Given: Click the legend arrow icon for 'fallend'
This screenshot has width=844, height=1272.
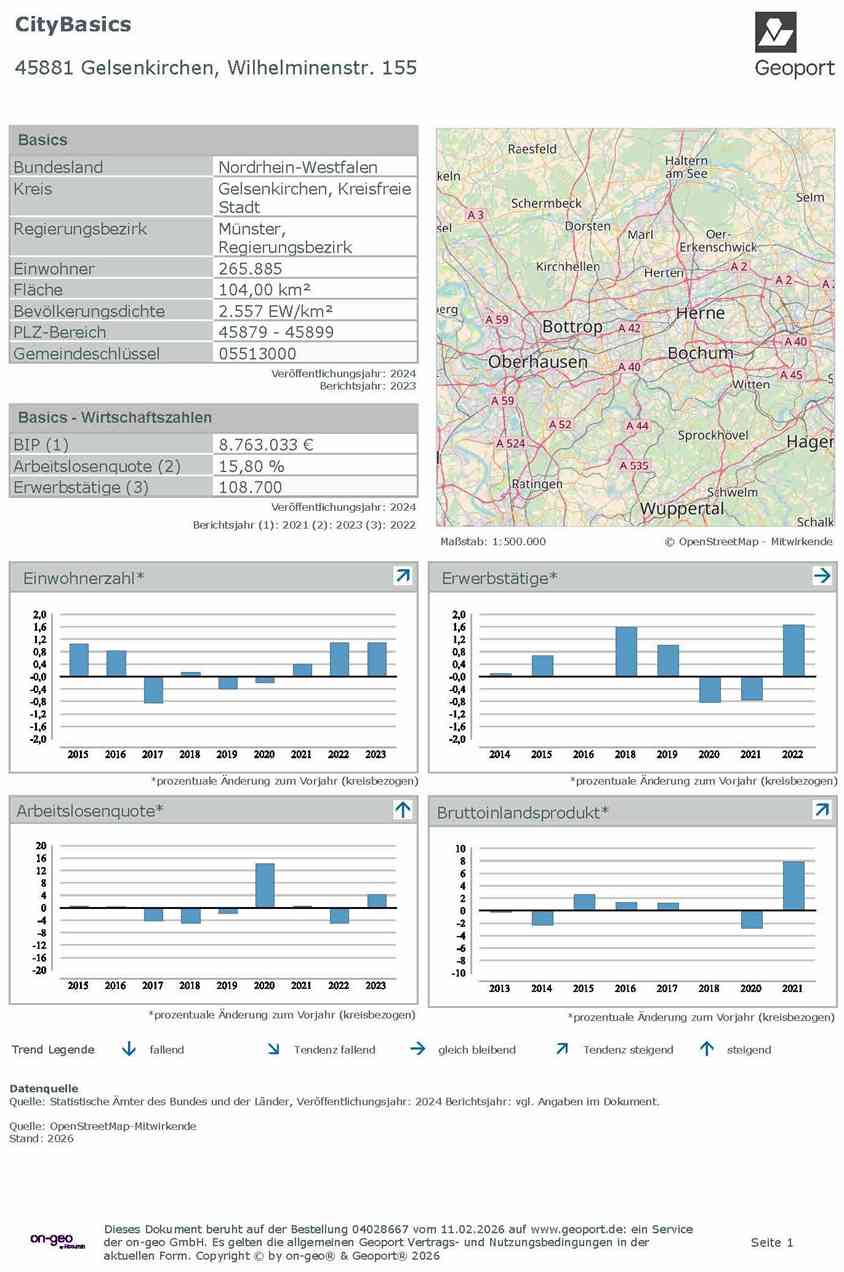Looking at the screenshot, I should 128,1049.
